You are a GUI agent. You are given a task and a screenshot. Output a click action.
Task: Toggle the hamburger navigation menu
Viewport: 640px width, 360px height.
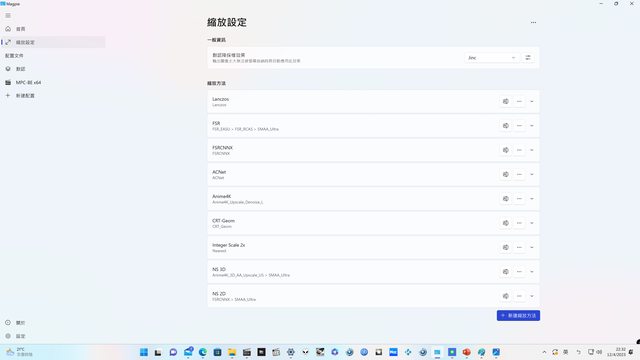(8, 16)
